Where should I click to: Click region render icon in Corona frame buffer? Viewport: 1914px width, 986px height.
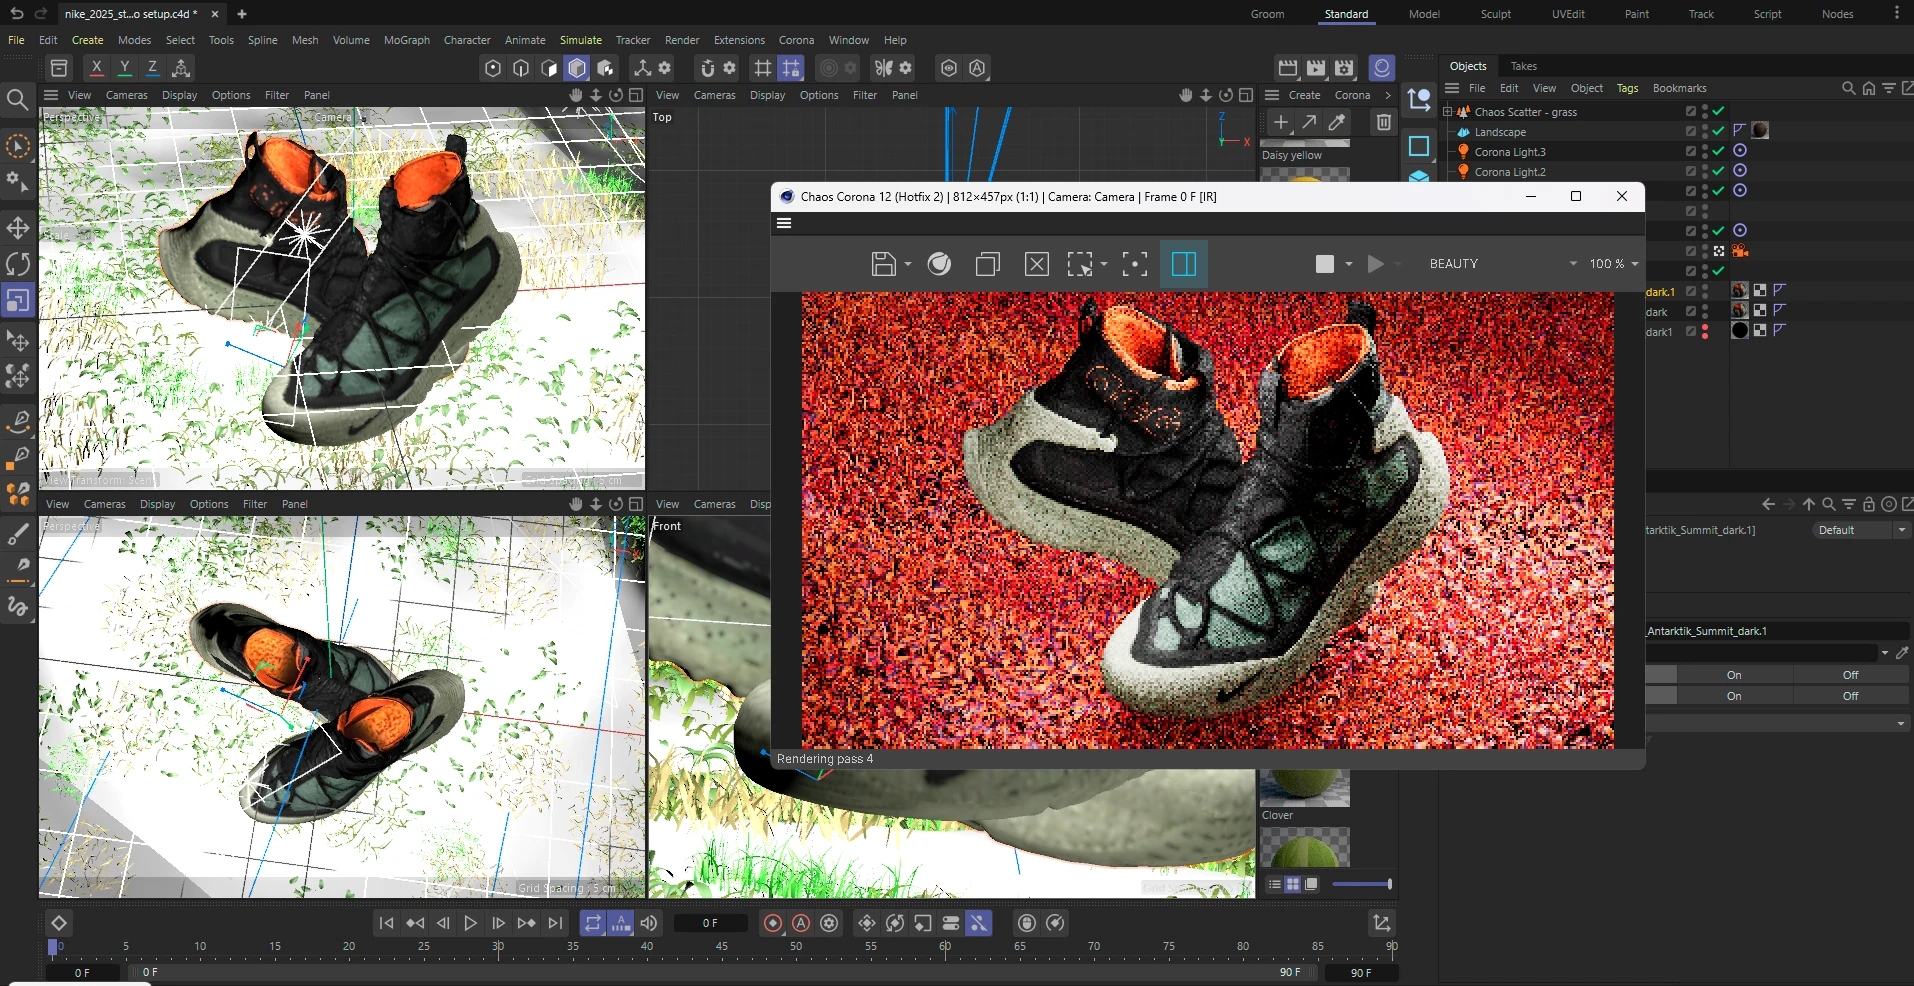[x=1079, y=264]
